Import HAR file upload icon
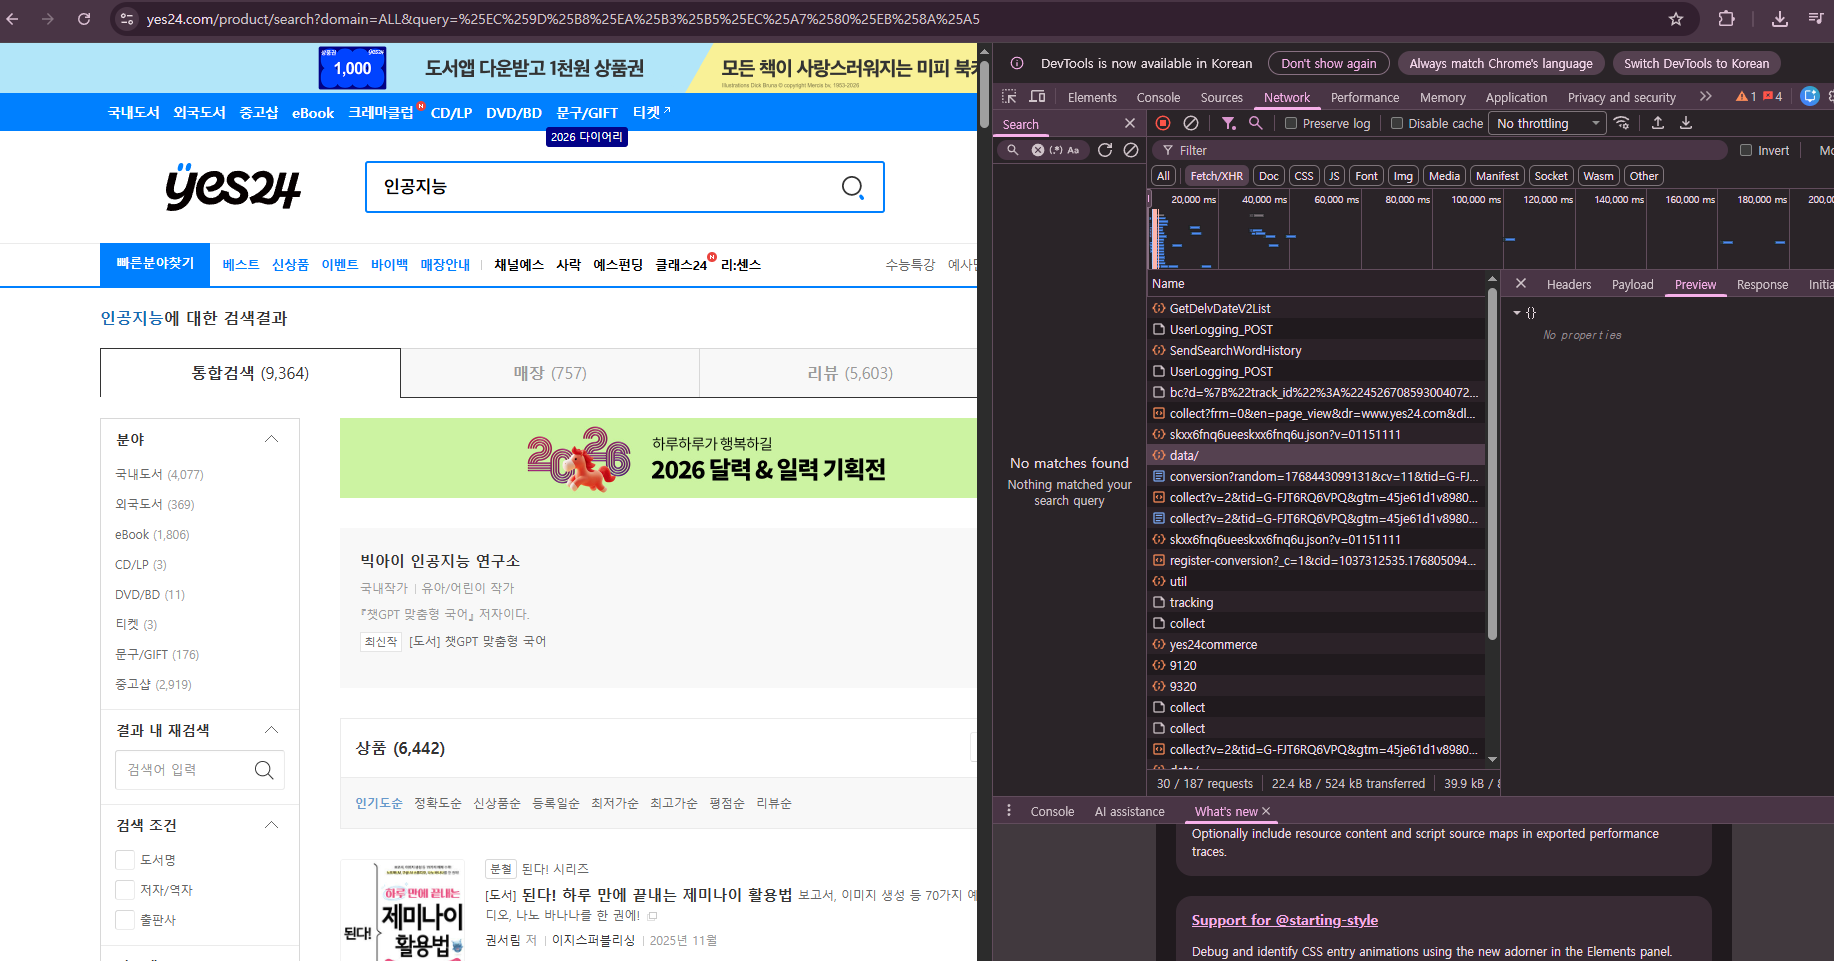This screenshot has height=961, width=1834. 1658,123
